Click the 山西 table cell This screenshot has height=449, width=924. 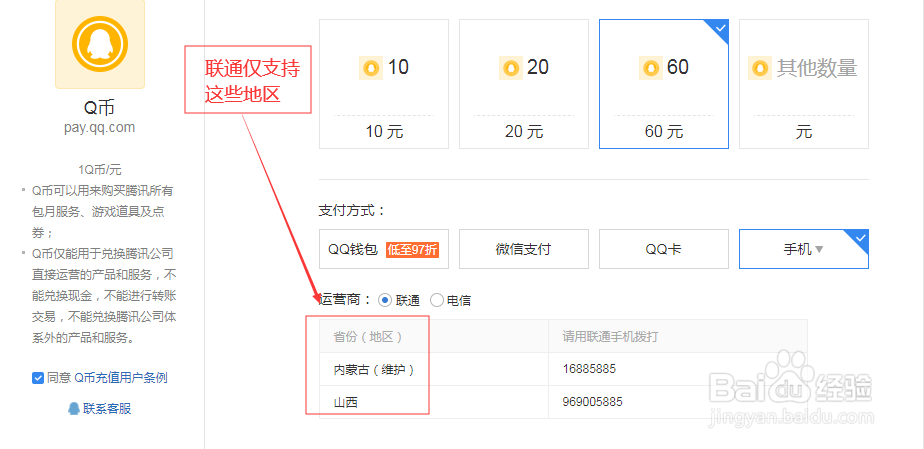(434, 402)
